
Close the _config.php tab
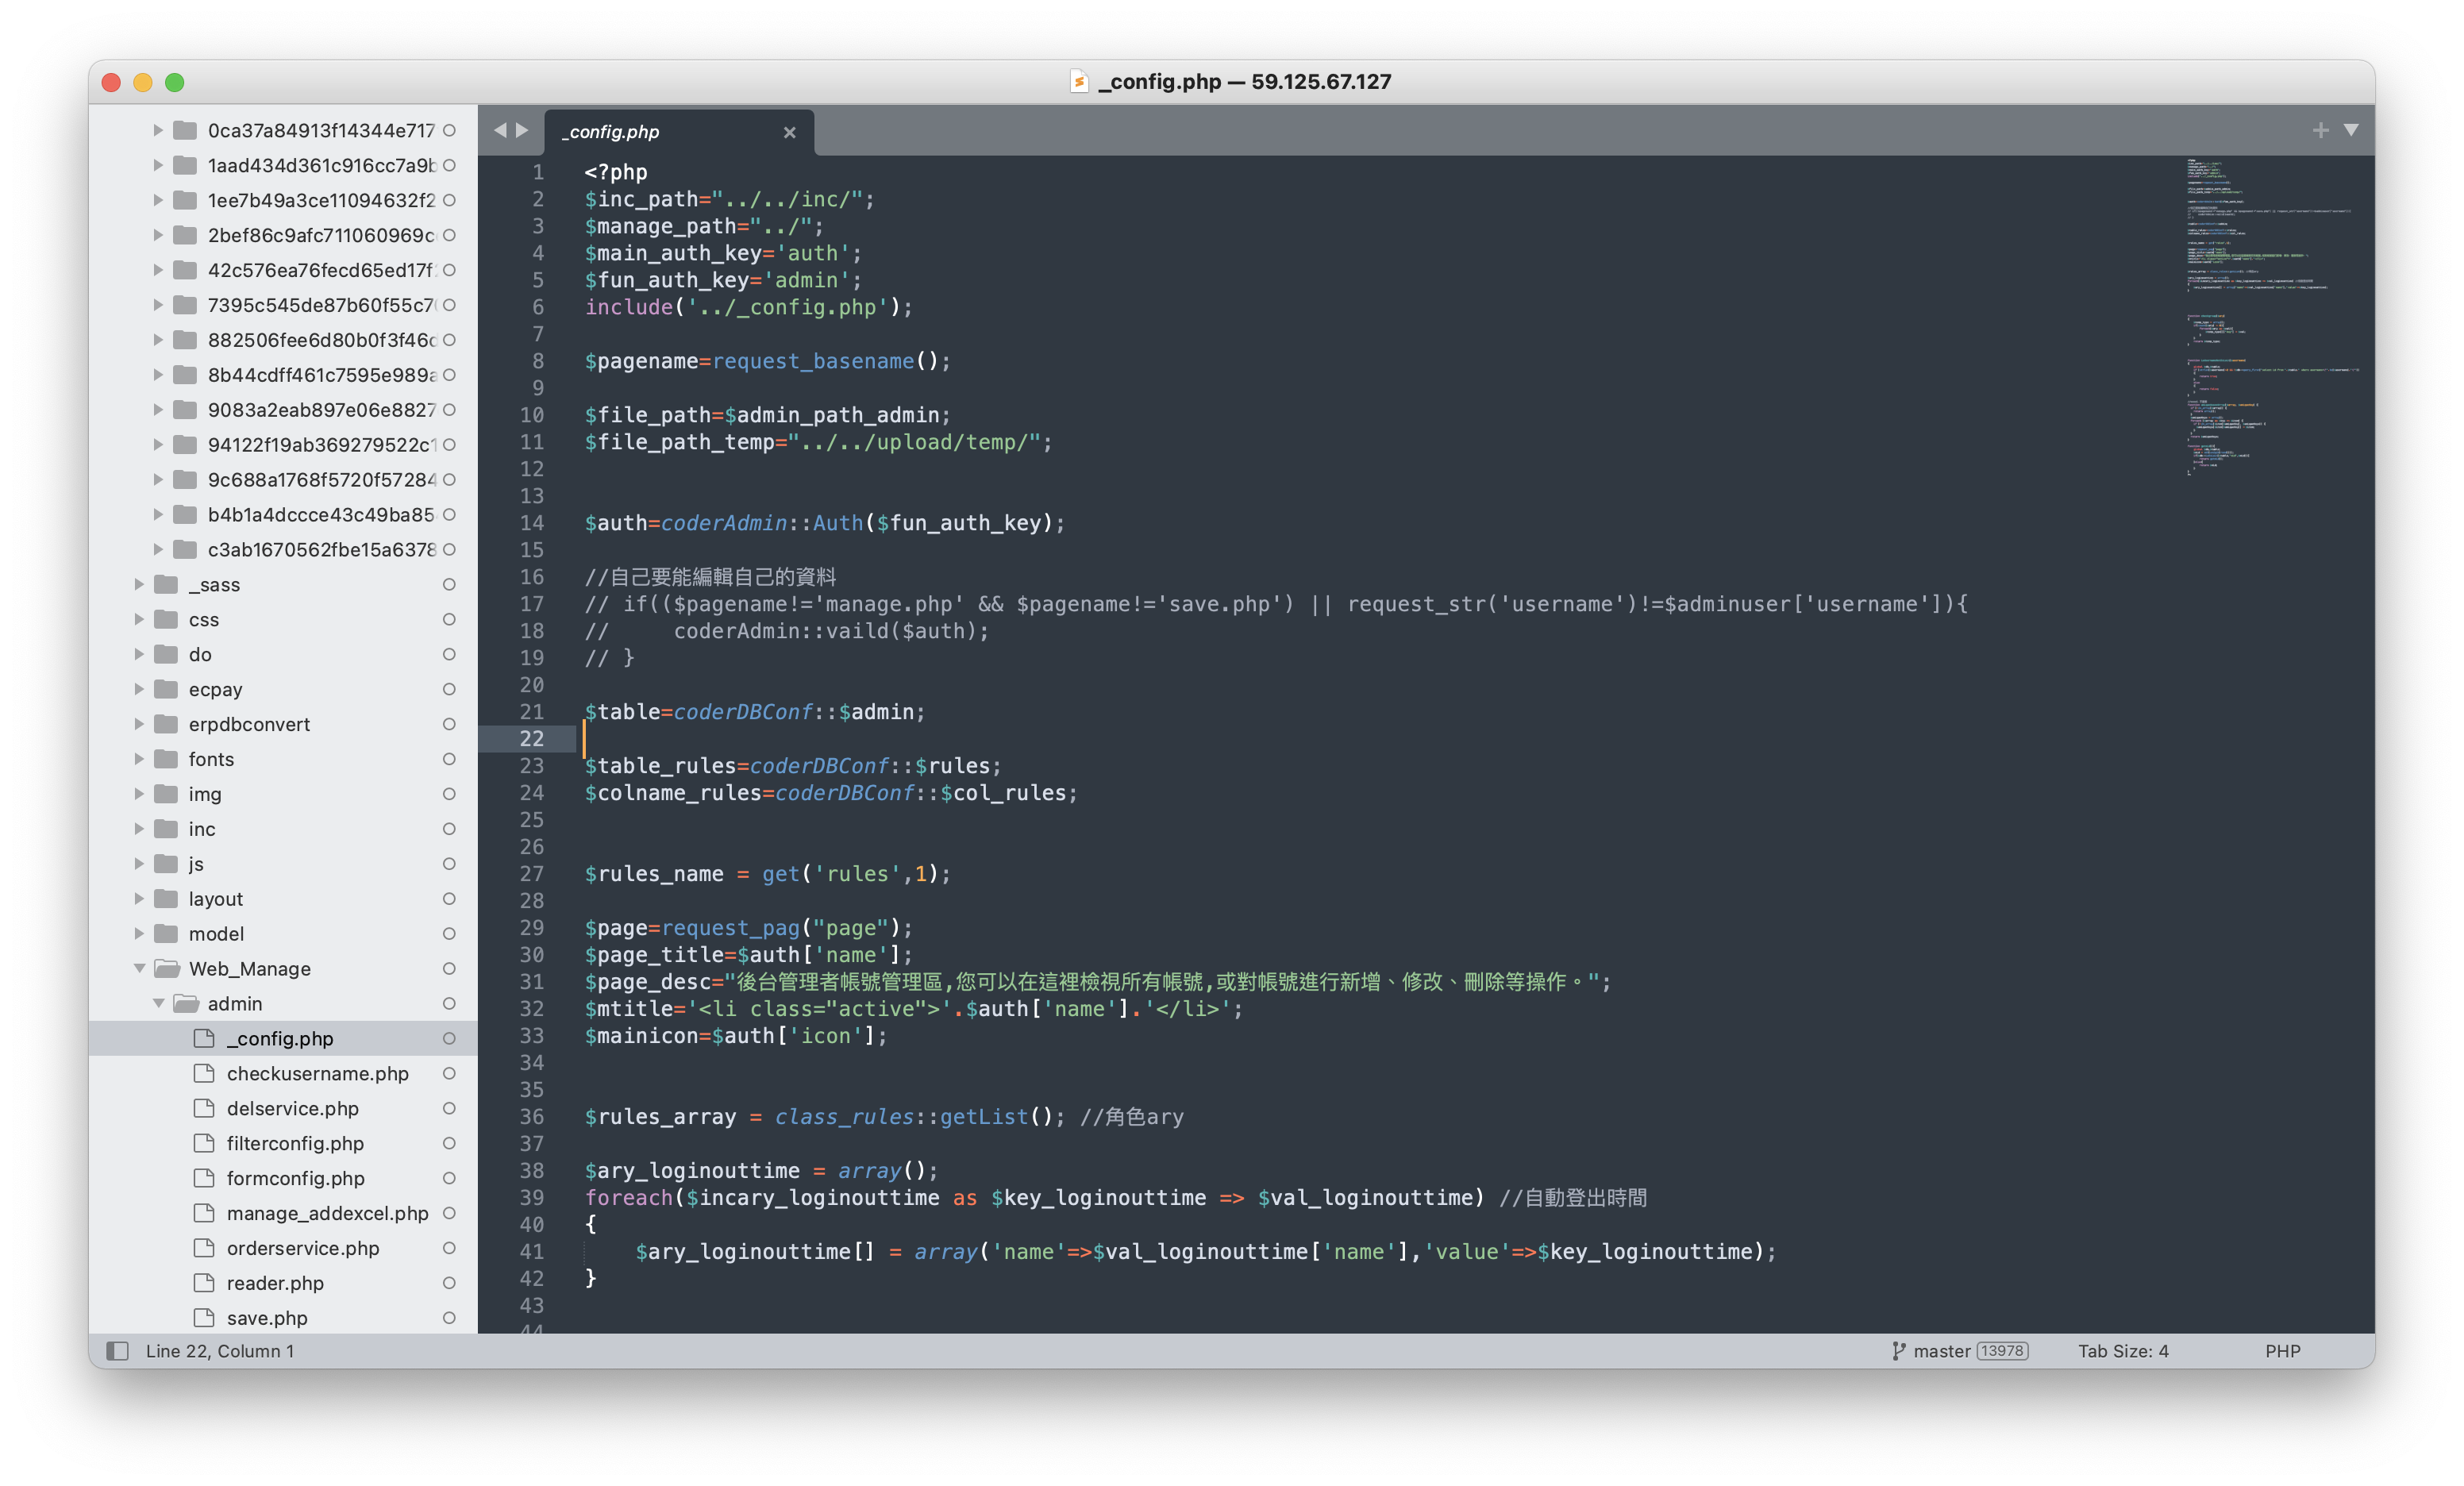789,132
